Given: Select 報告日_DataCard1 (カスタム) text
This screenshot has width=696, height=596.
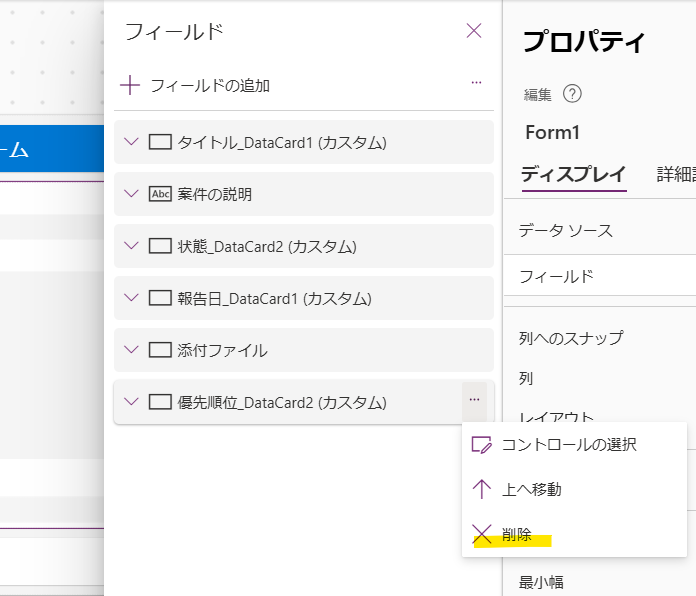Looking at the screenshot, I should coord(274,299).
